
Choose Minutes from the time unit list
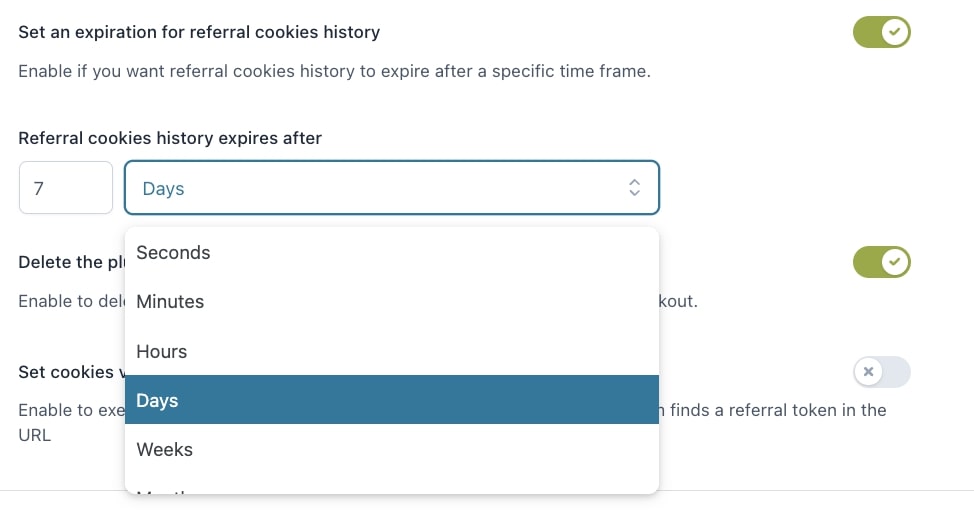391,302
